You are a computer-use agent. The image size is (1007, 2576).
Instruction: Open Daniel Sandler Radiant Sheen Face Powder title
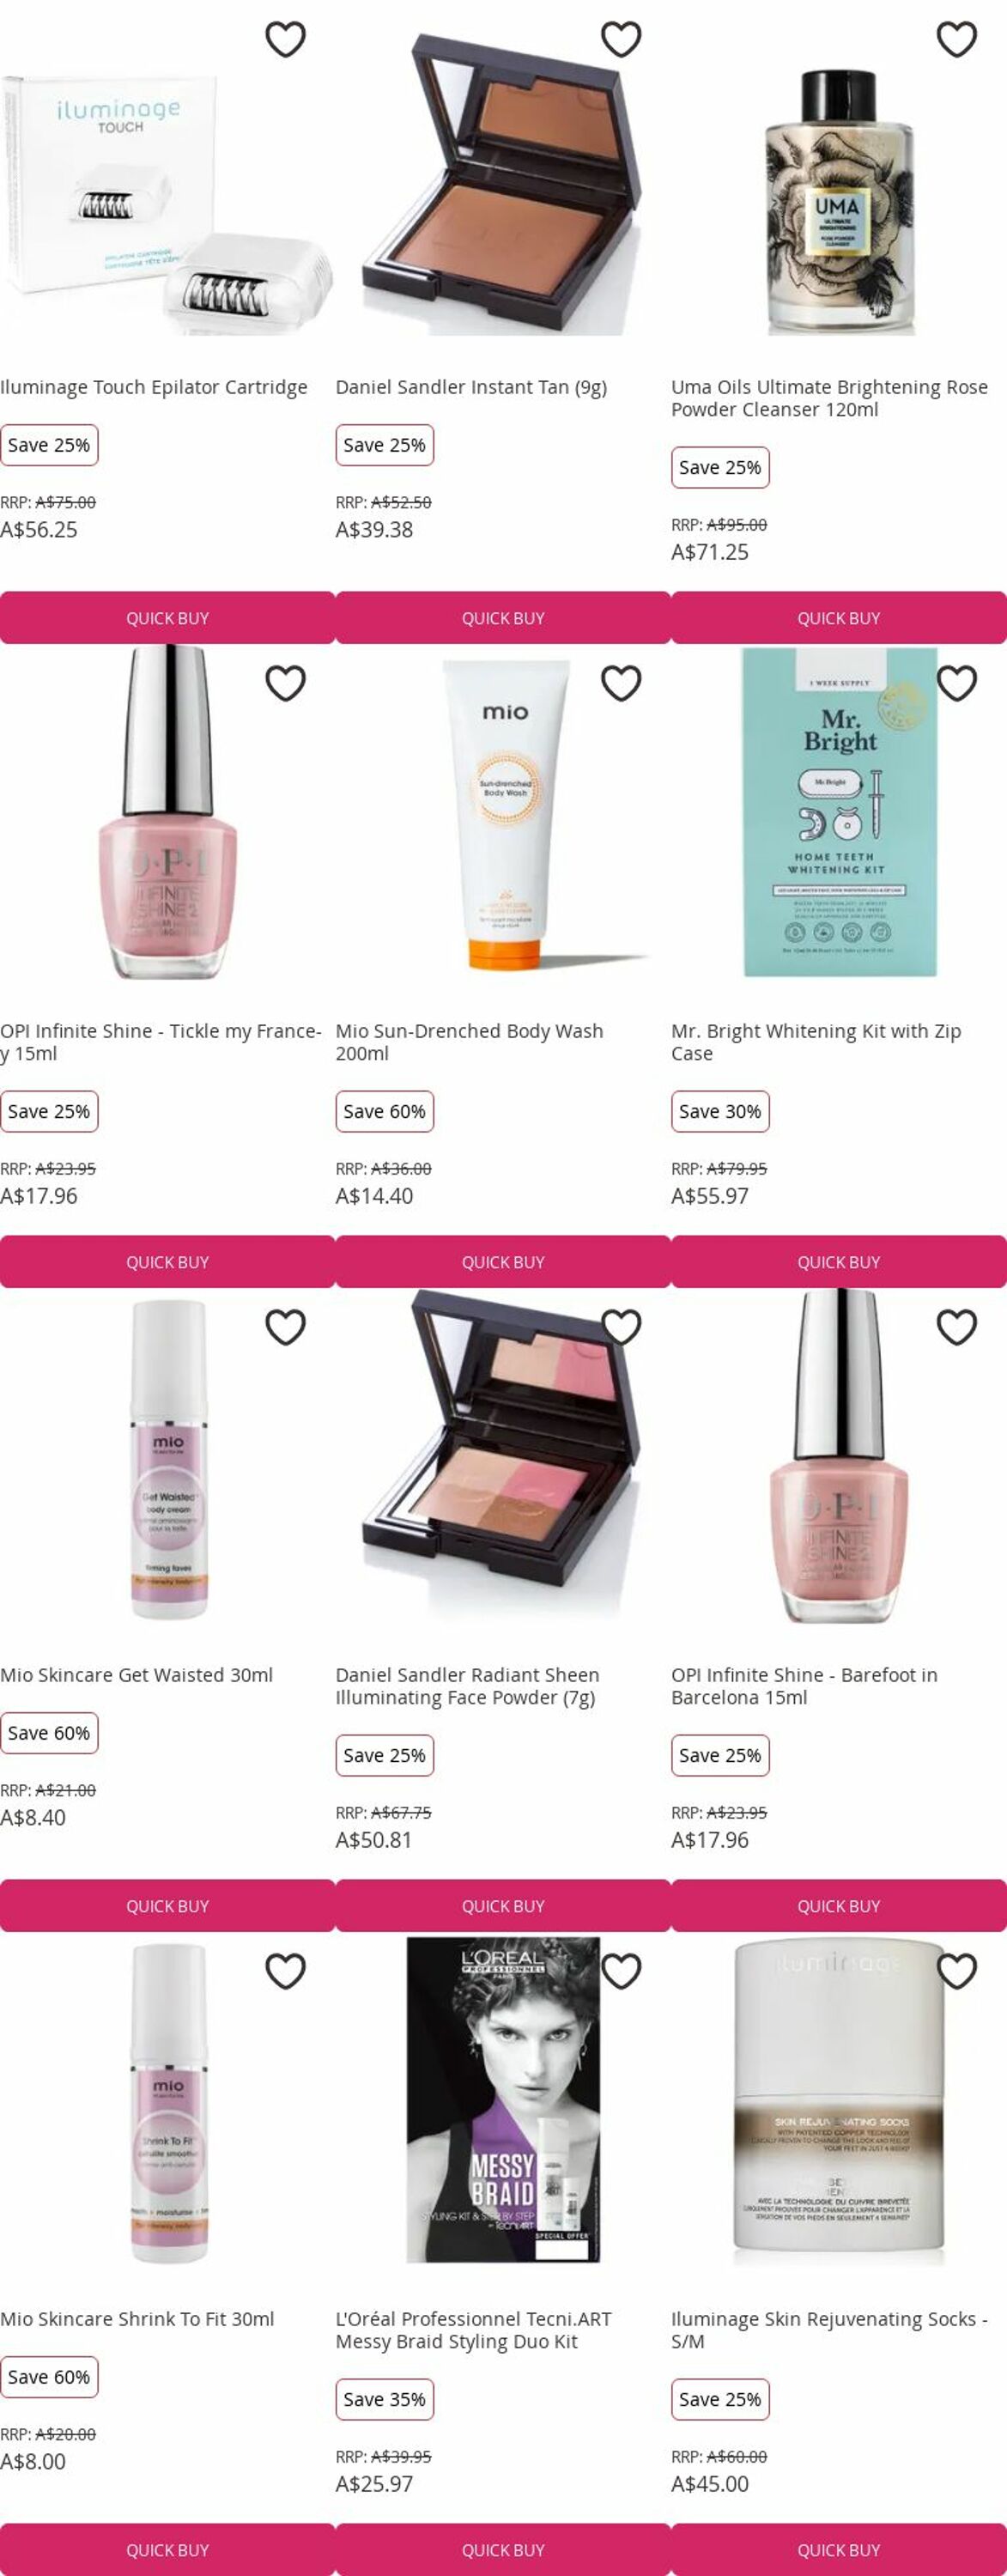pos(468,1686)
